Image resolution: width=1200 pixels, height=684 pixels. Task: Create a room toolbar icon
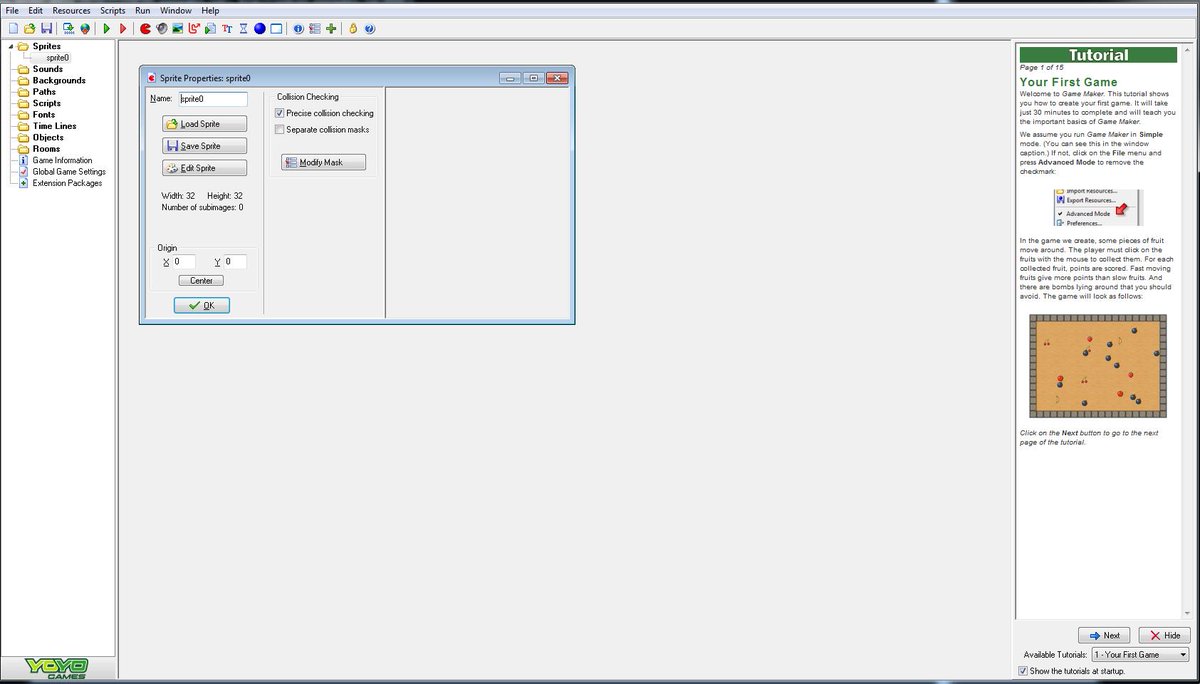coord(276,29)
